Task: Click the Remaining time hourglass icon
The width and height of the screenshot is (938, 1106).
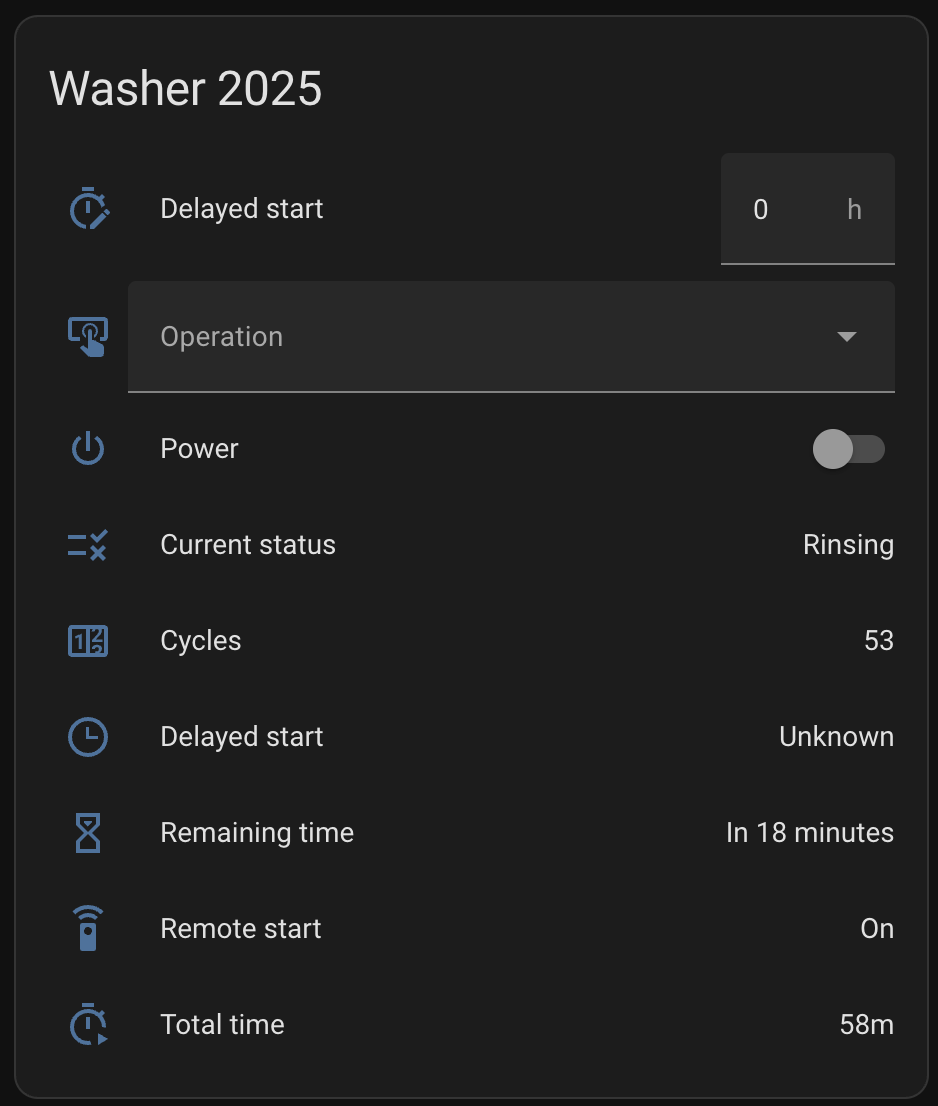Action: tap(88, 833)
